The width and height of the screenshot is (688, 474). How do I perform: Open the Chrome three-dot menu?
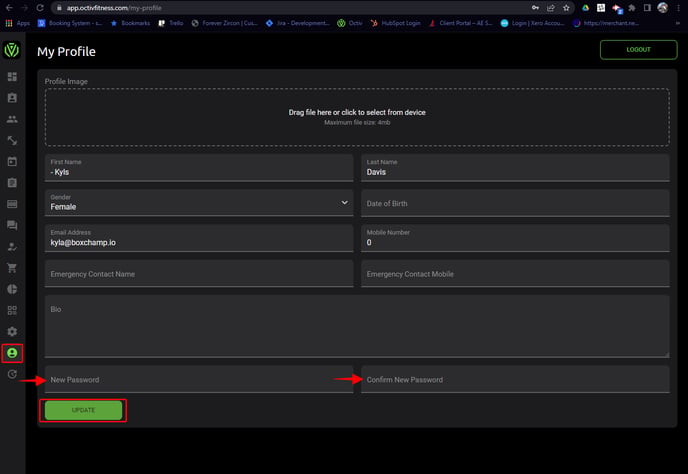click(x=678, y=7)
